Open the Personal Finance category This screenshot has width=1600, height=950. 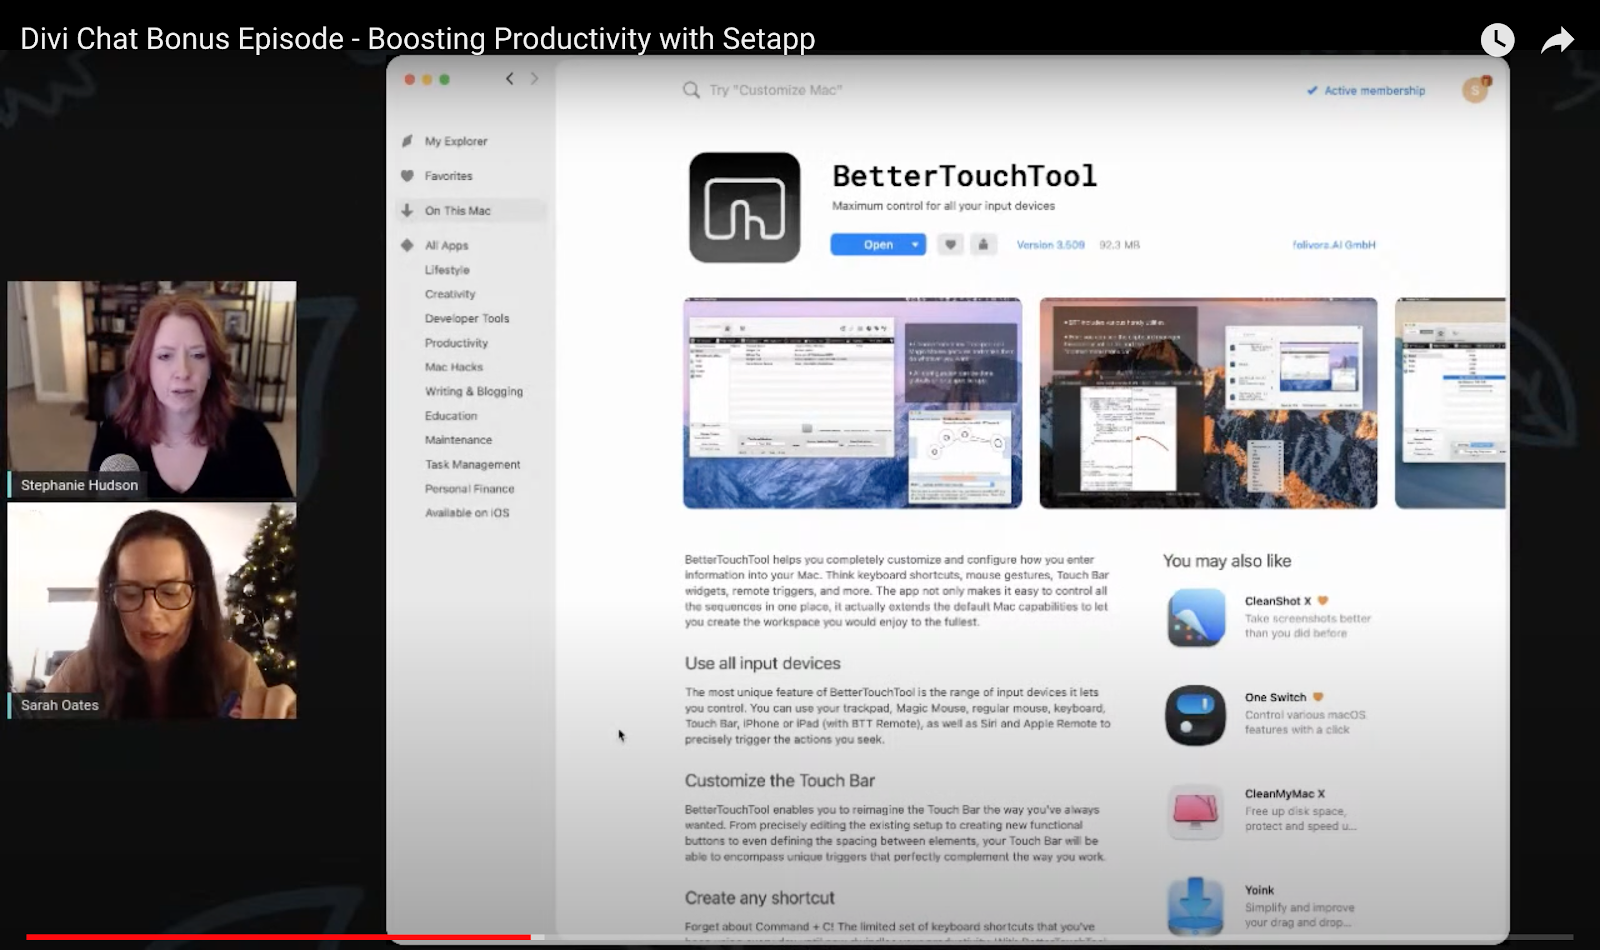(469, 489)
